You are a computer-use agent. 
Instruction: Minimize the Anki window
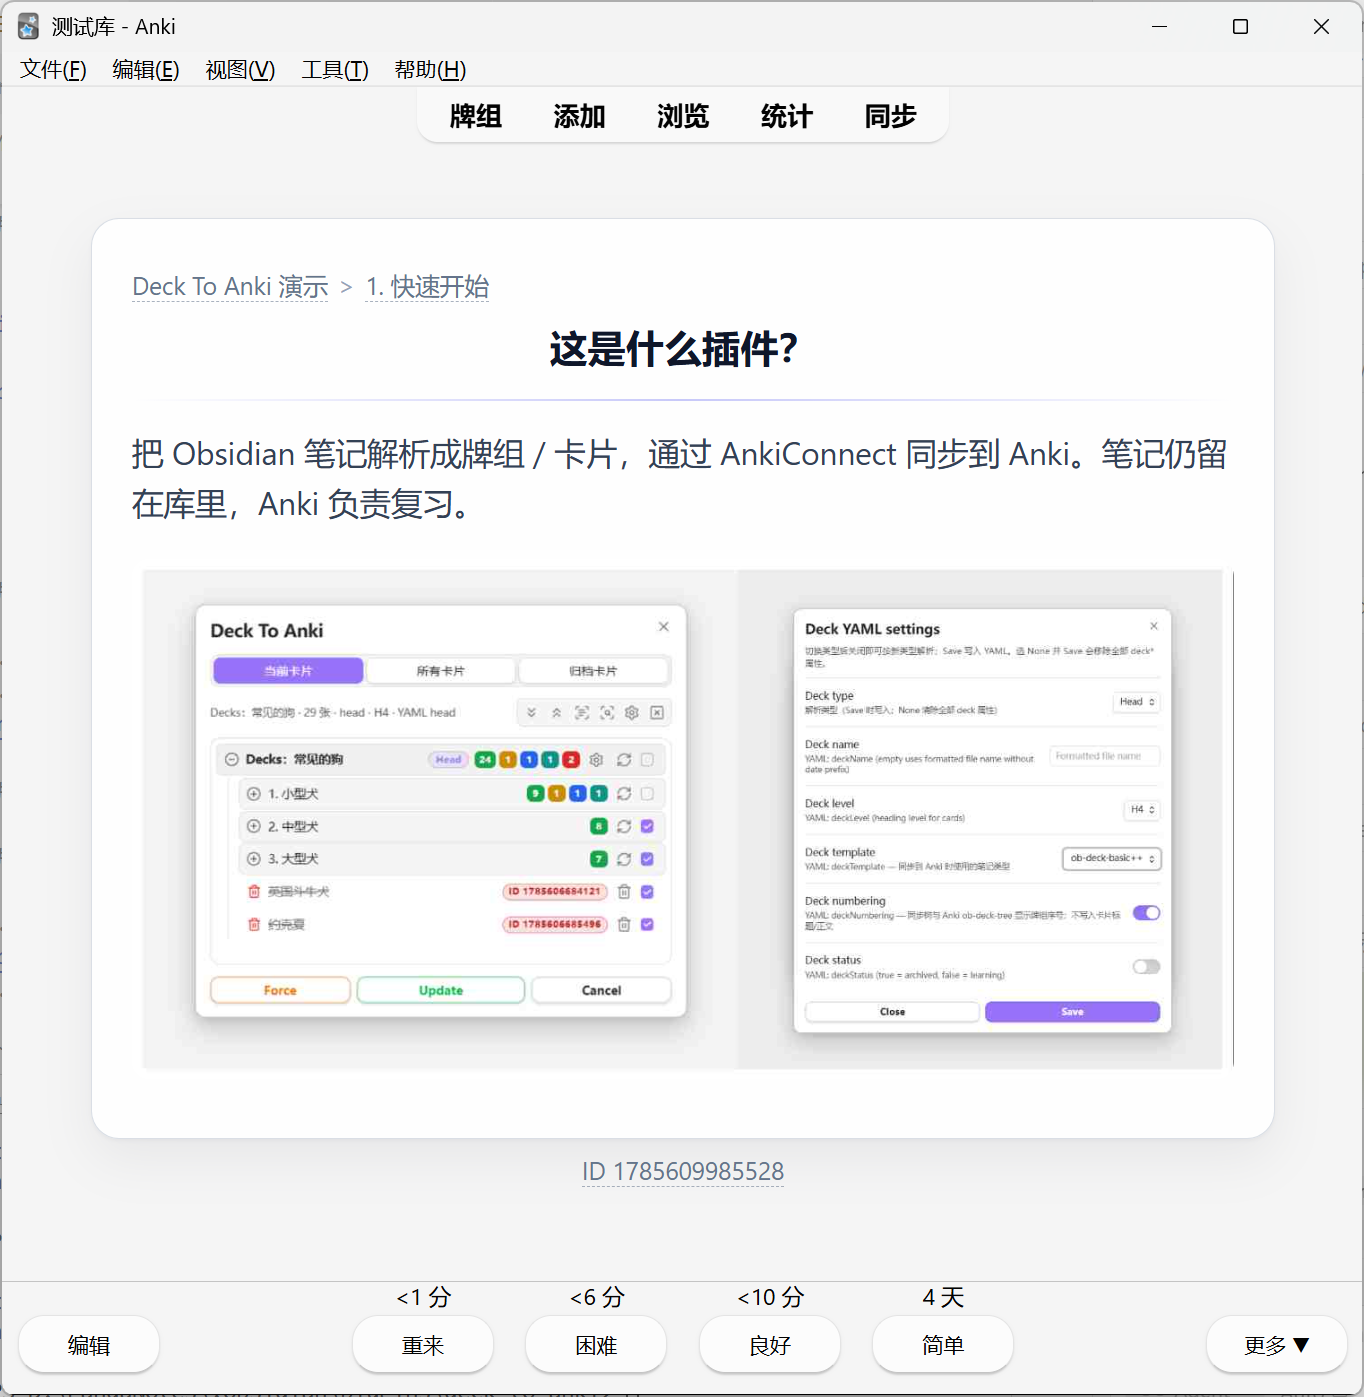[1160, 27]
